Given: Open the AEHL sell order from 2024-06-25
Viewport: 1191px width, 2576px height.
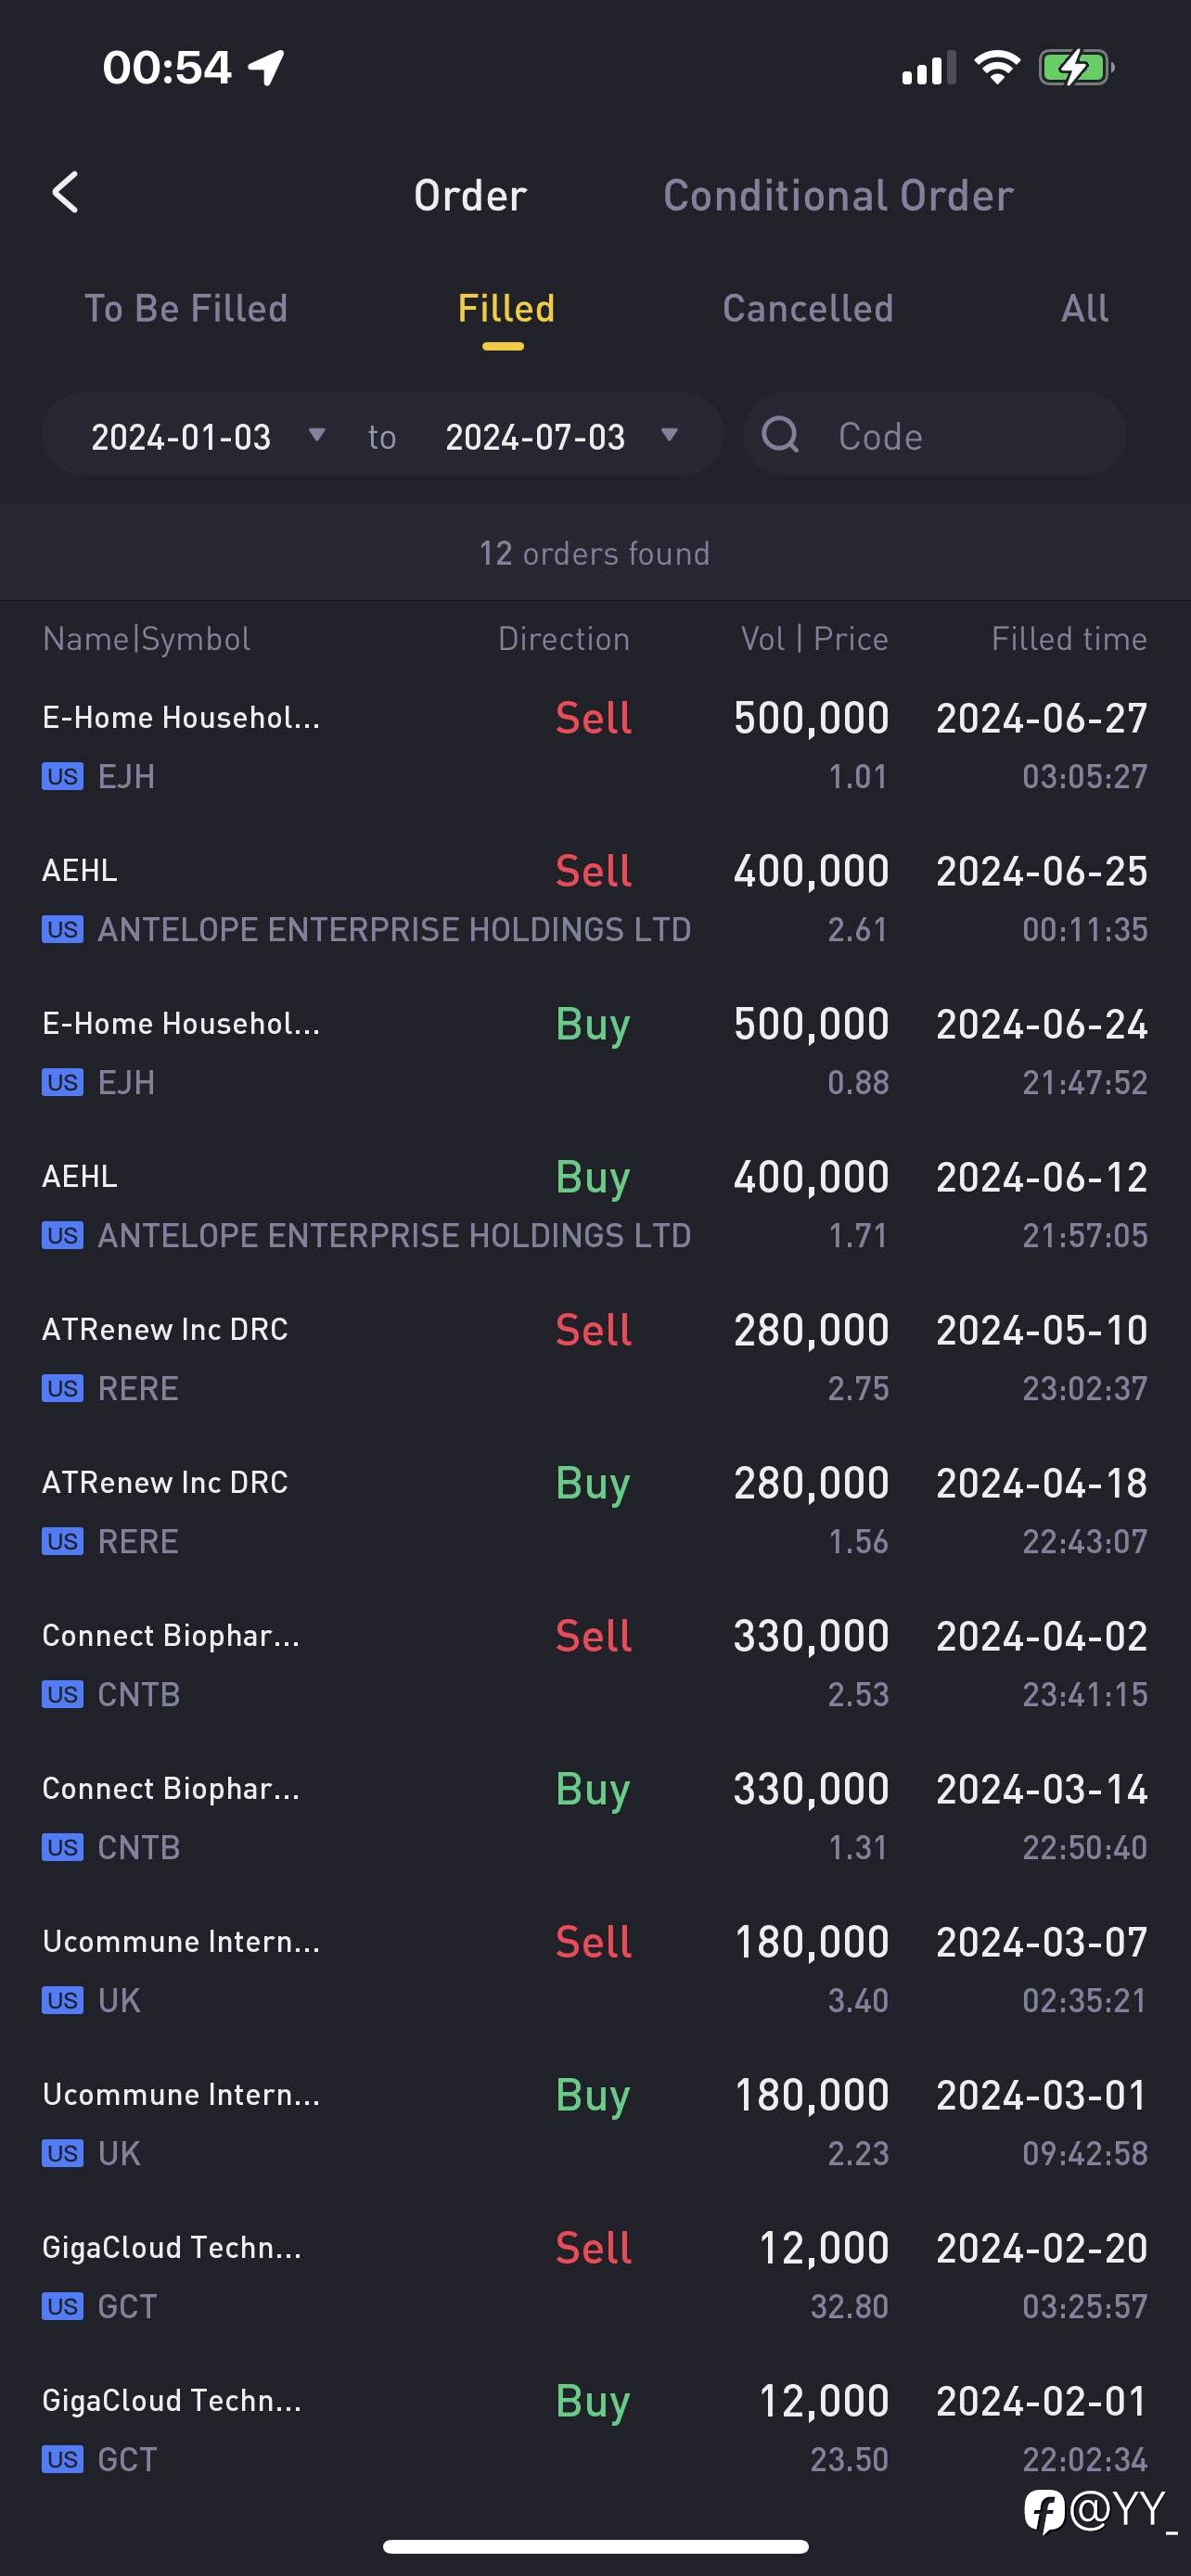Looking at the screenshot, I should (x=595, y=899).
